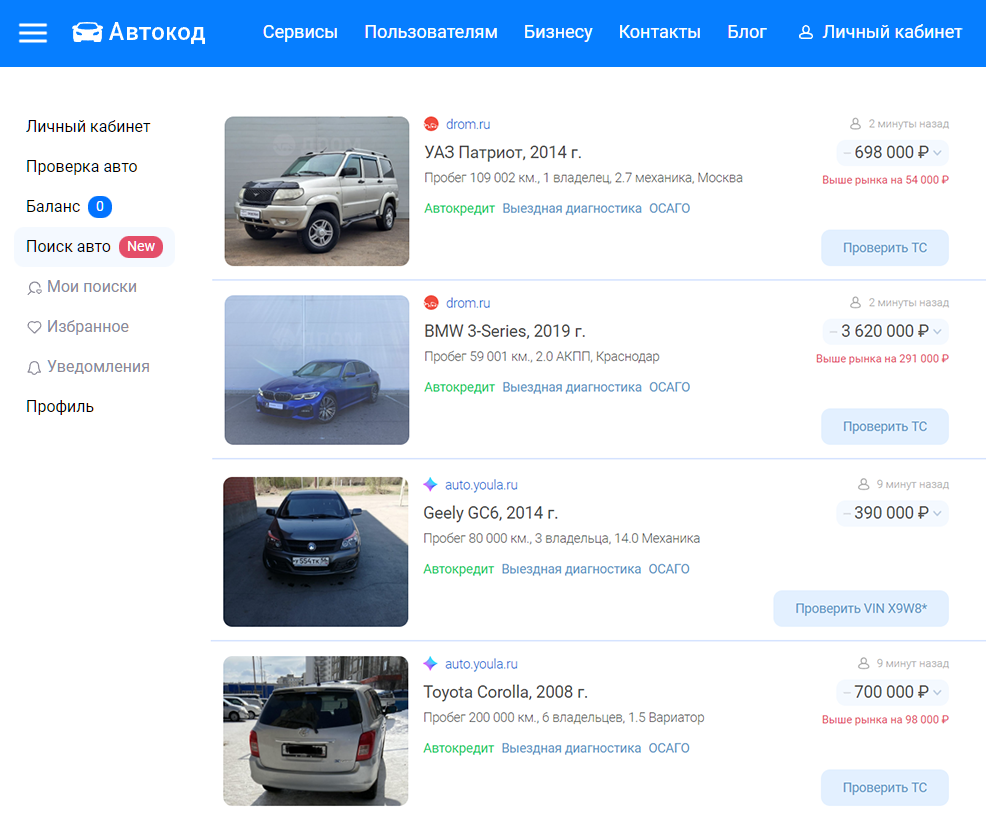Click the user icon in the header
The height and width of the screenshot is (834, 986).
coord(806,32)
